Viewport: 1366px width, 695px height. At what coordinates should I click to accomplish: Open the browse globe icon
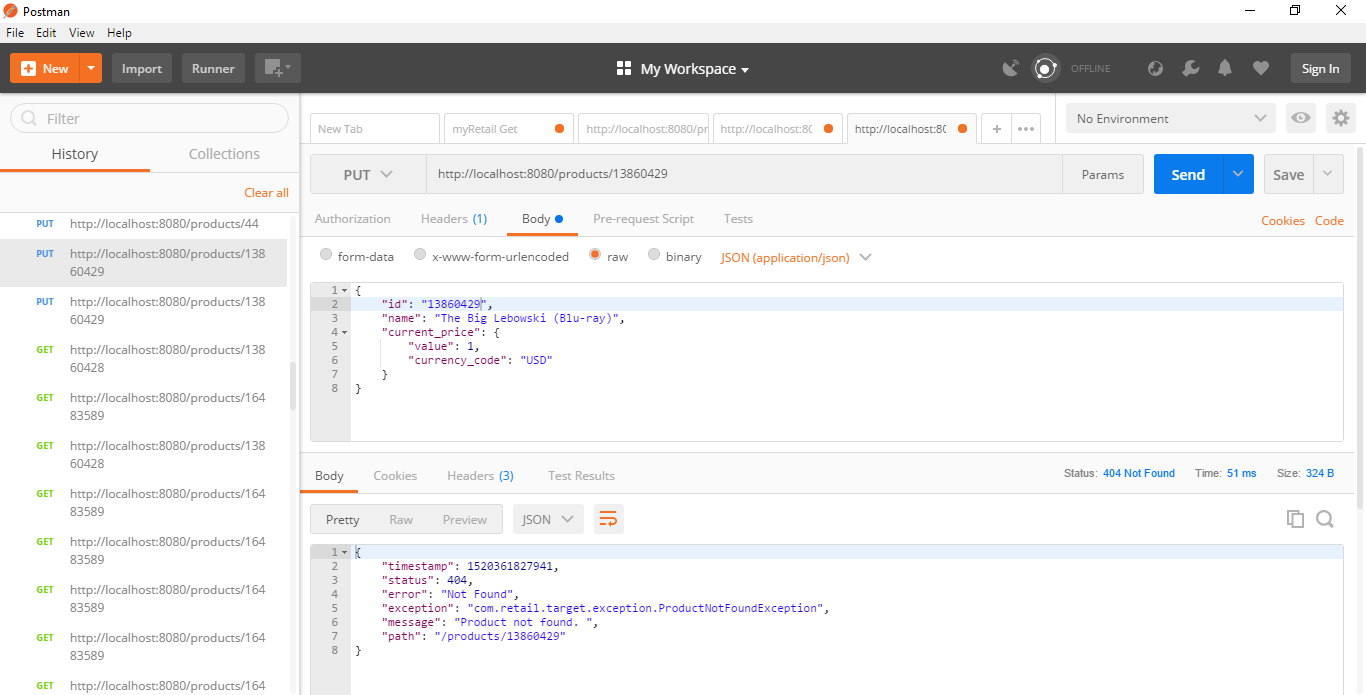click(x=1155, y=69)
